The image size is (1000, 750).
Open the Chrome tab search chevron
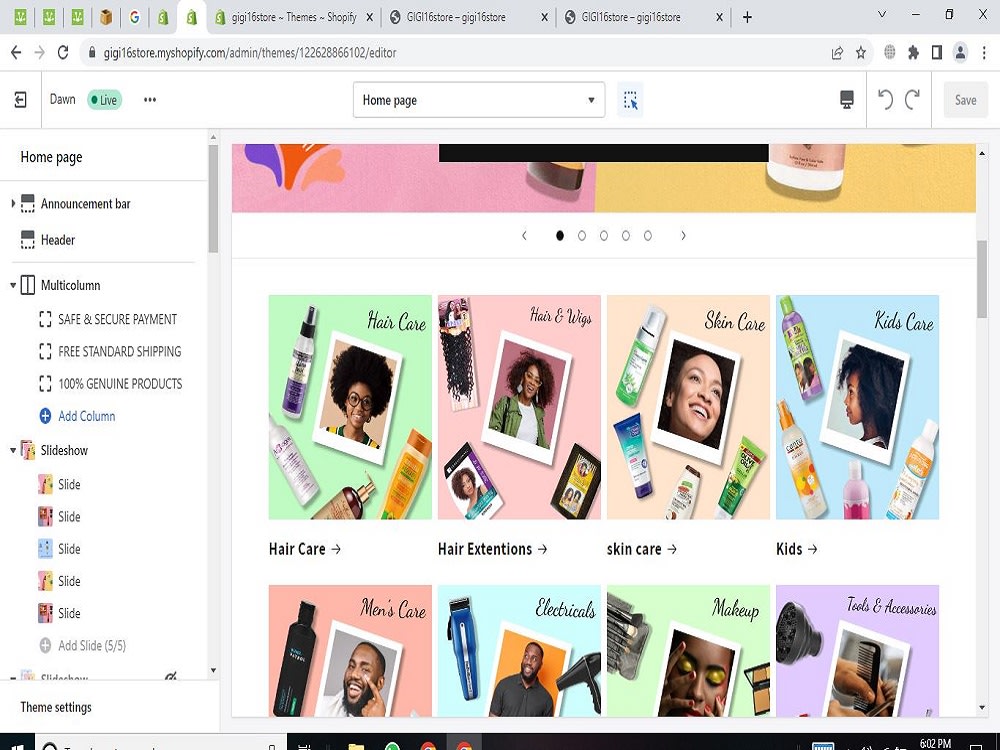click(882, 14)
